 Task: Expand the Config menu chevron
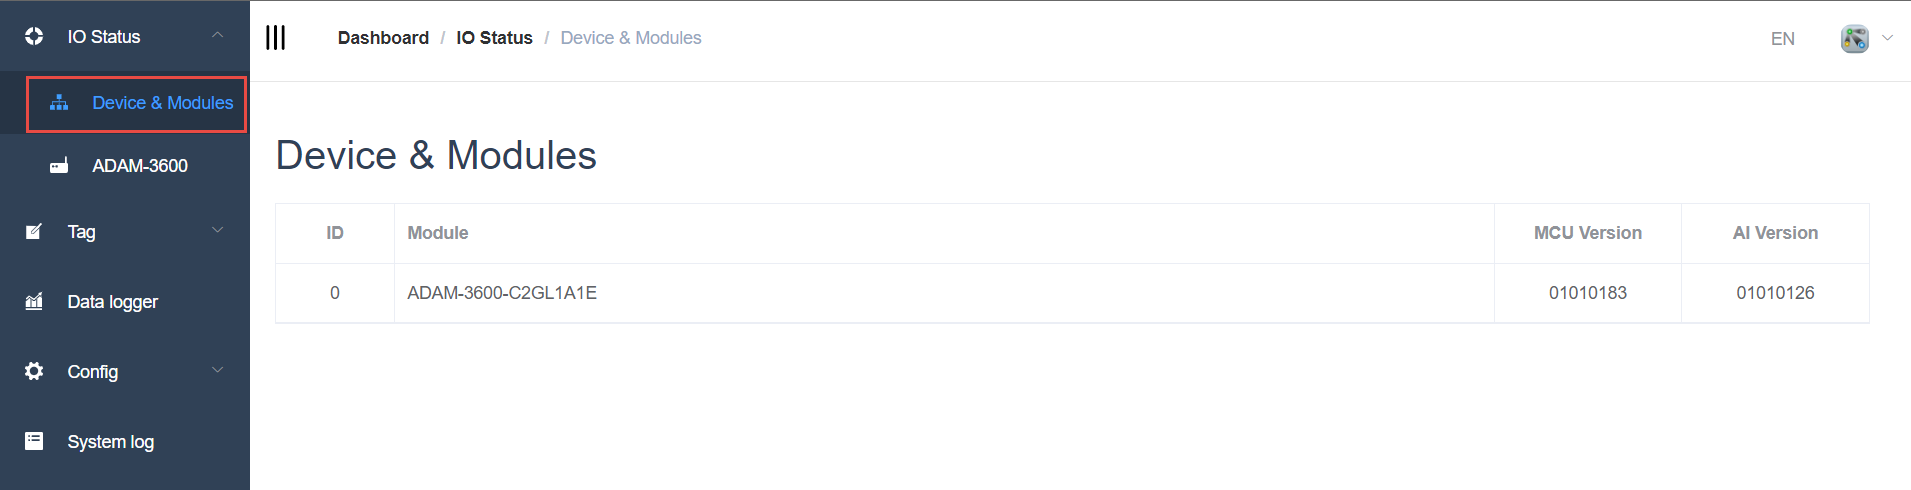pyautogui.click(x=217, y=371)
